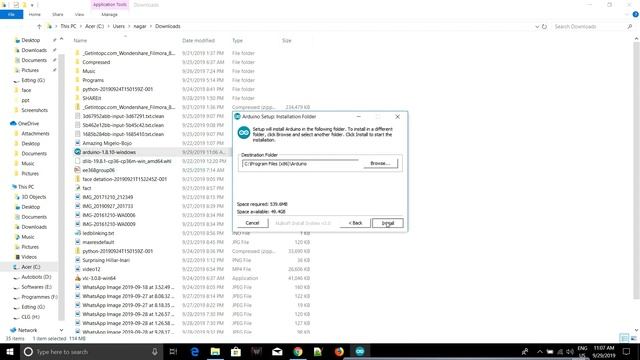Select the ee368group06 file
The height and width of the screenshot is (360, 640).
[x=98, y=170]
